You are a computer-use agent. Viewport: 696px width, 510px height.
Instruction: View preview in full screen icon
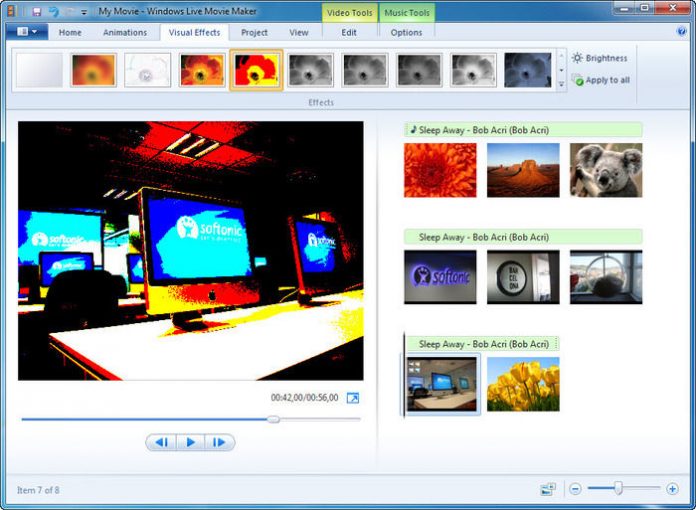point(353,398)
